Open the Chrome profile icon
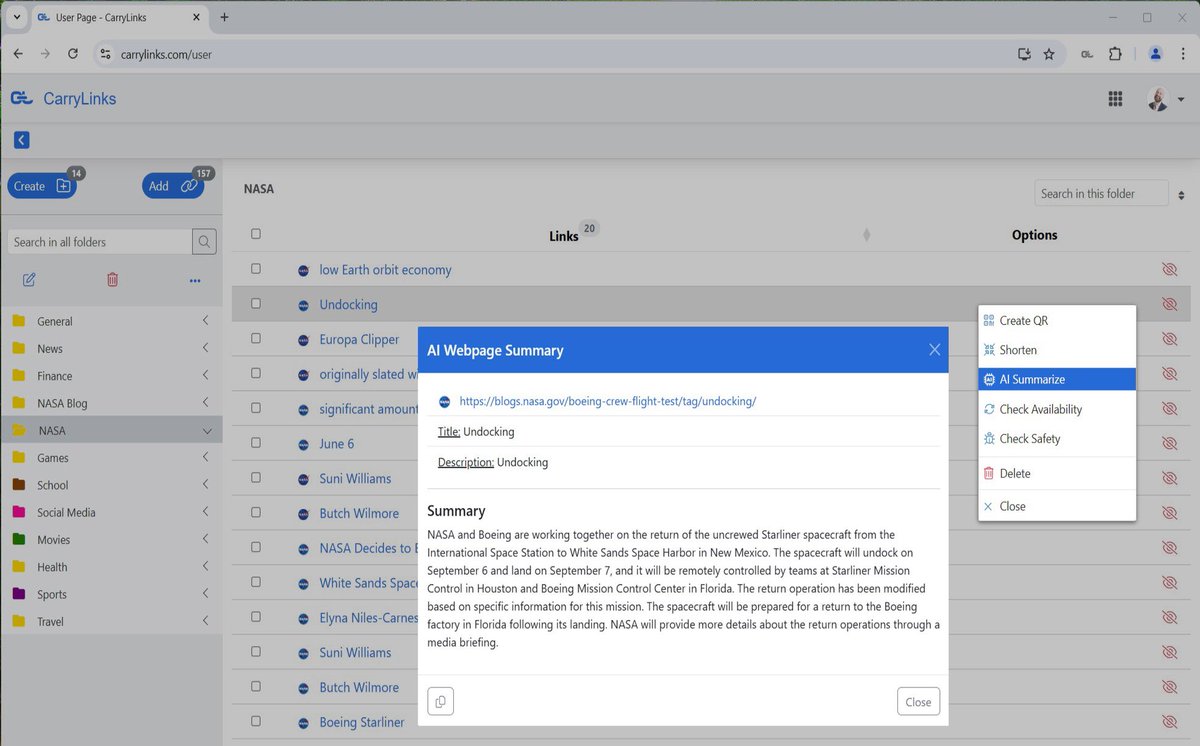Viewport: 1200px width, 746px height. 1156,54
